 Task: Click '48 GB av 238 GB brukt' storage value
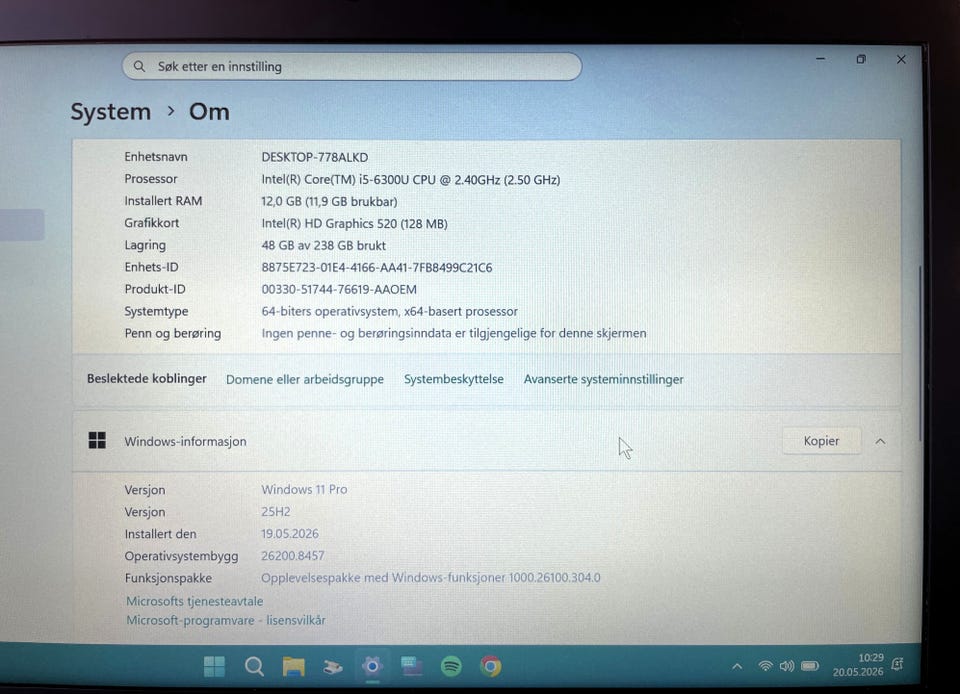(323, 245)
